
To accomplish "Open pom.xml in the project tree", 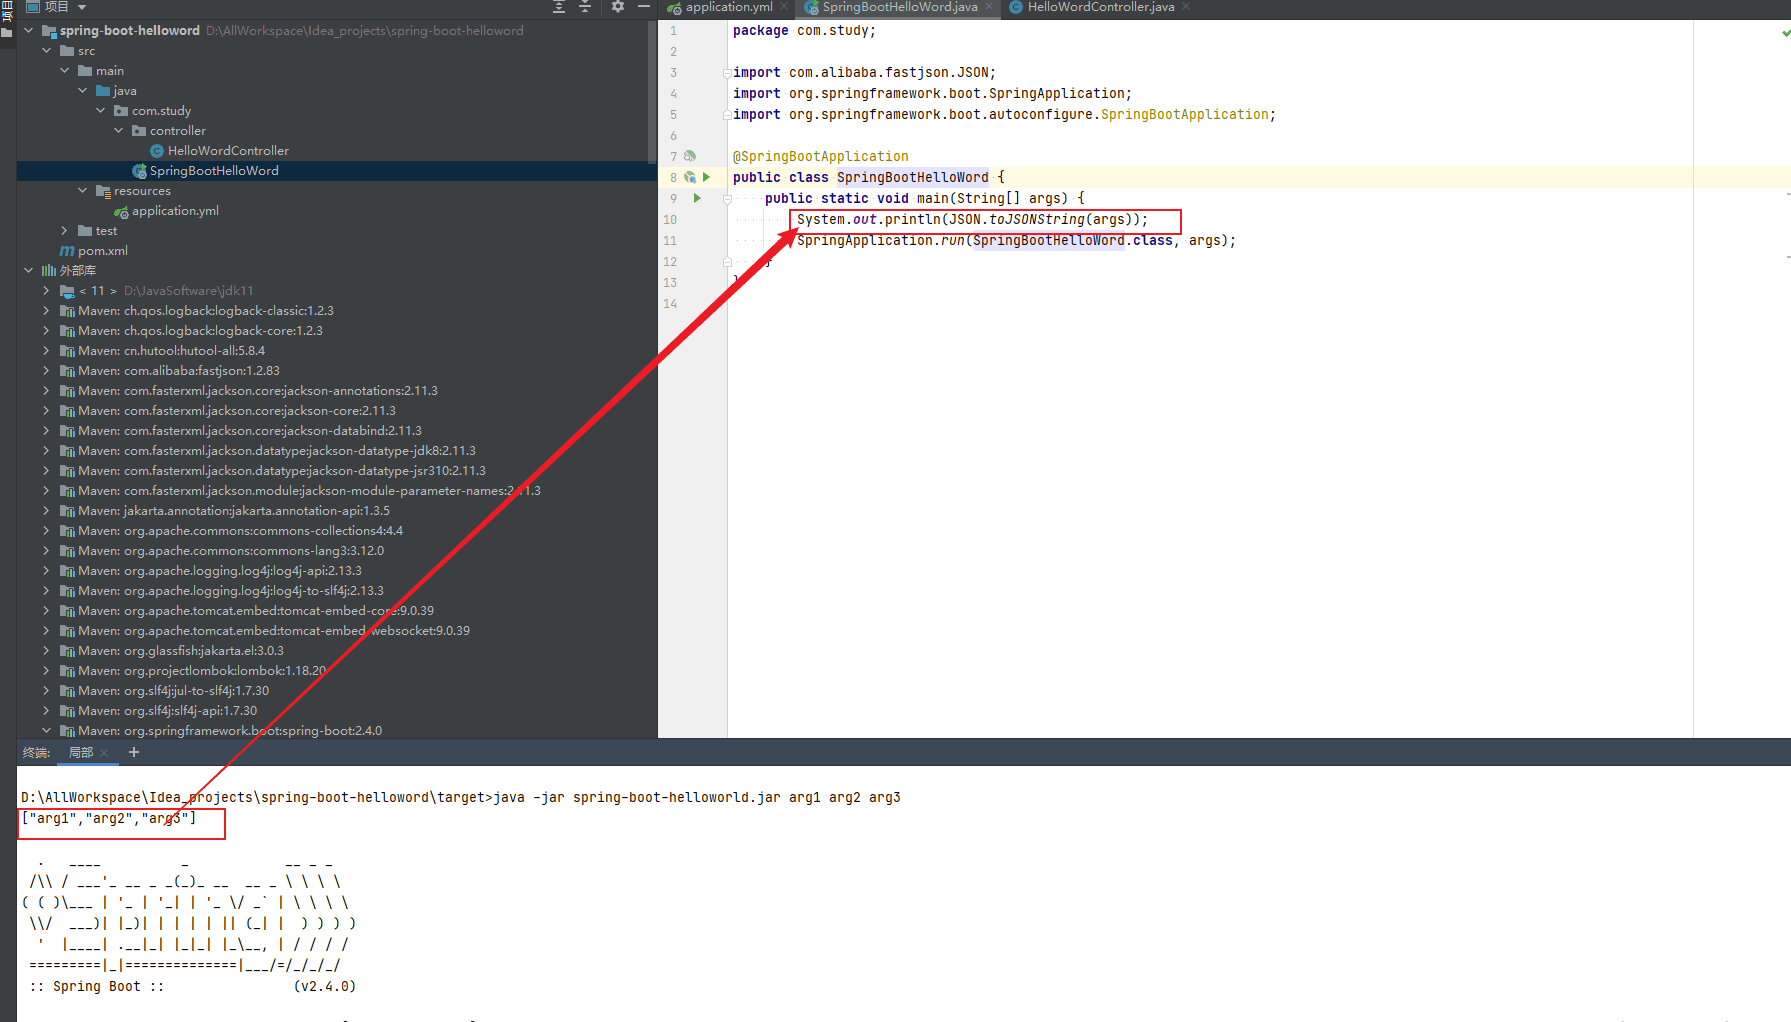I will point(103,251).
